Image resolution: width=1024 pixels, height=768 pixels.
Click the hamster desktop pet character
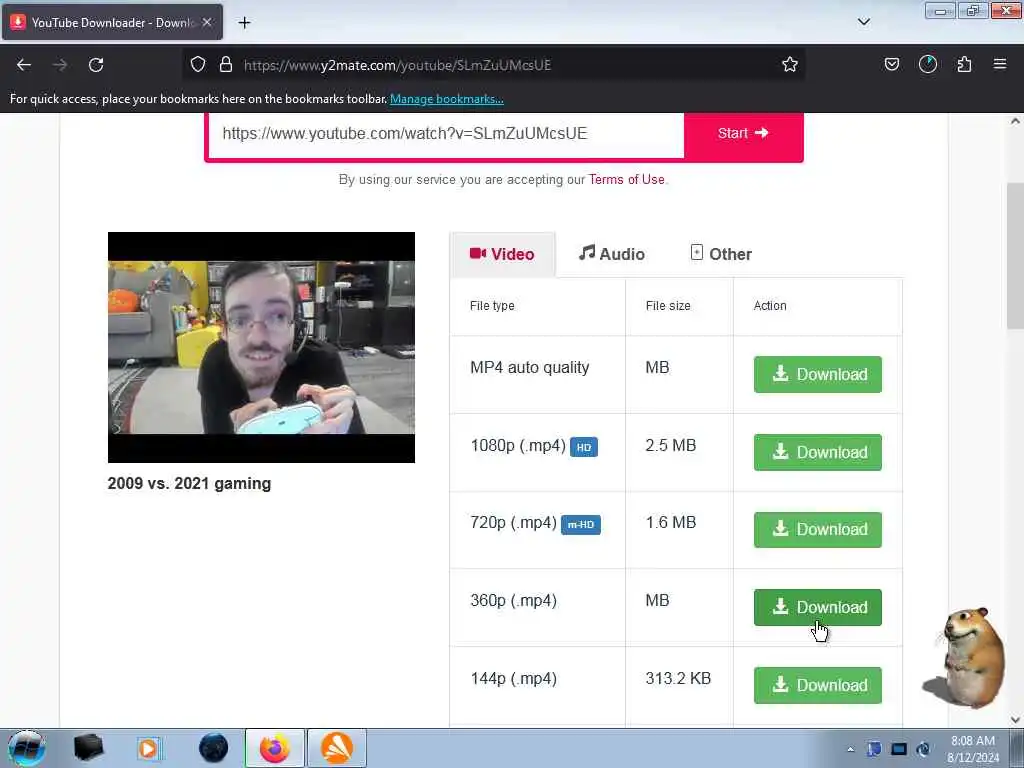pyautogui.click(x=965, y=657)
